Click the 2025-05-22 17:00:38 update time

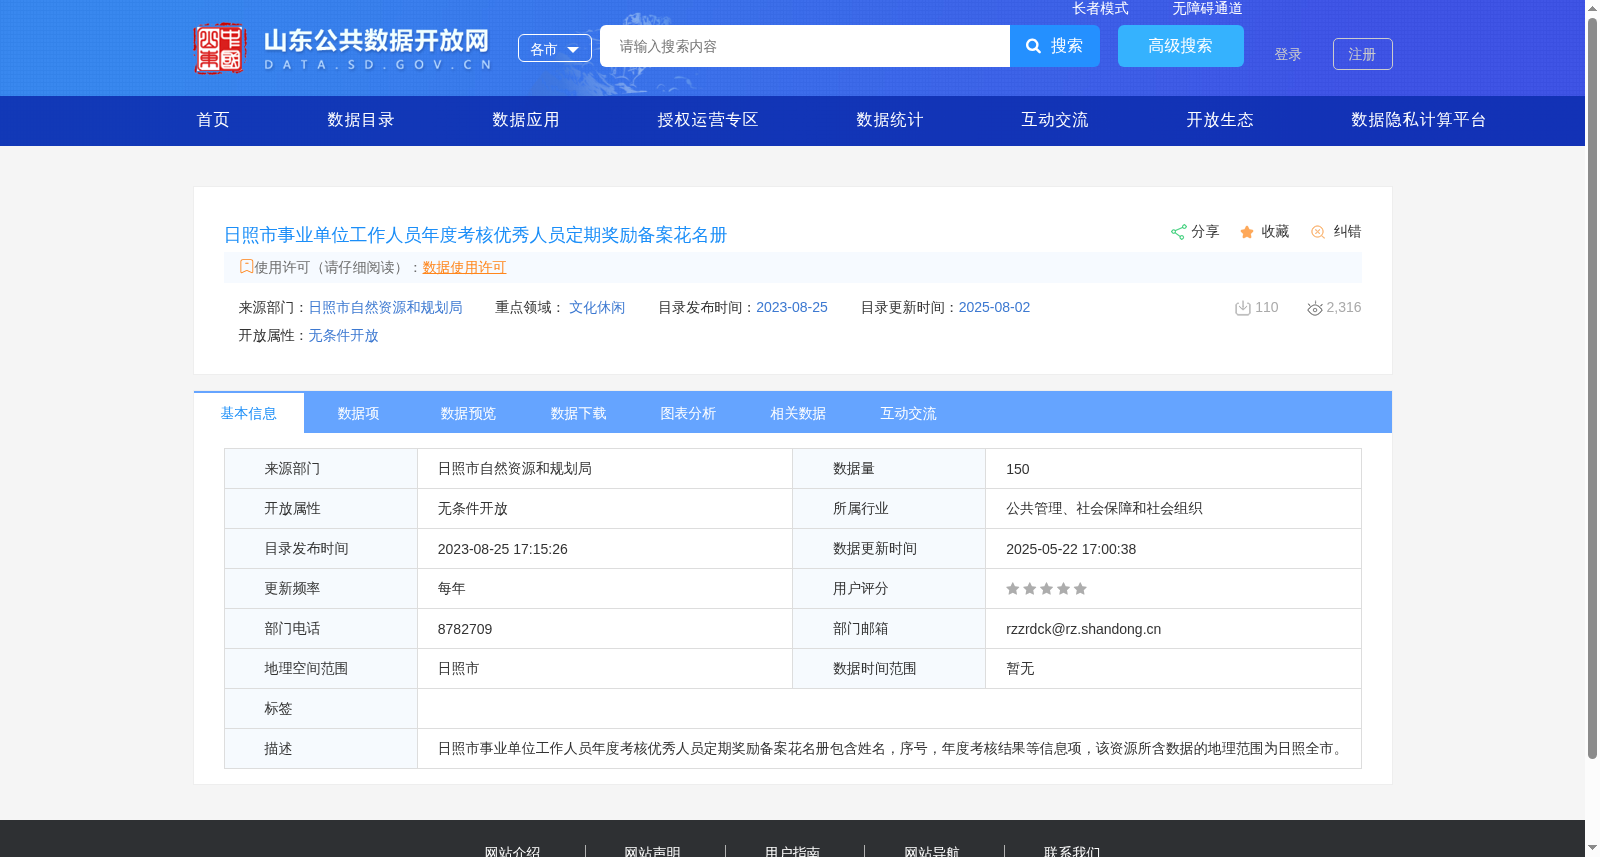[x=1071, y=549]
